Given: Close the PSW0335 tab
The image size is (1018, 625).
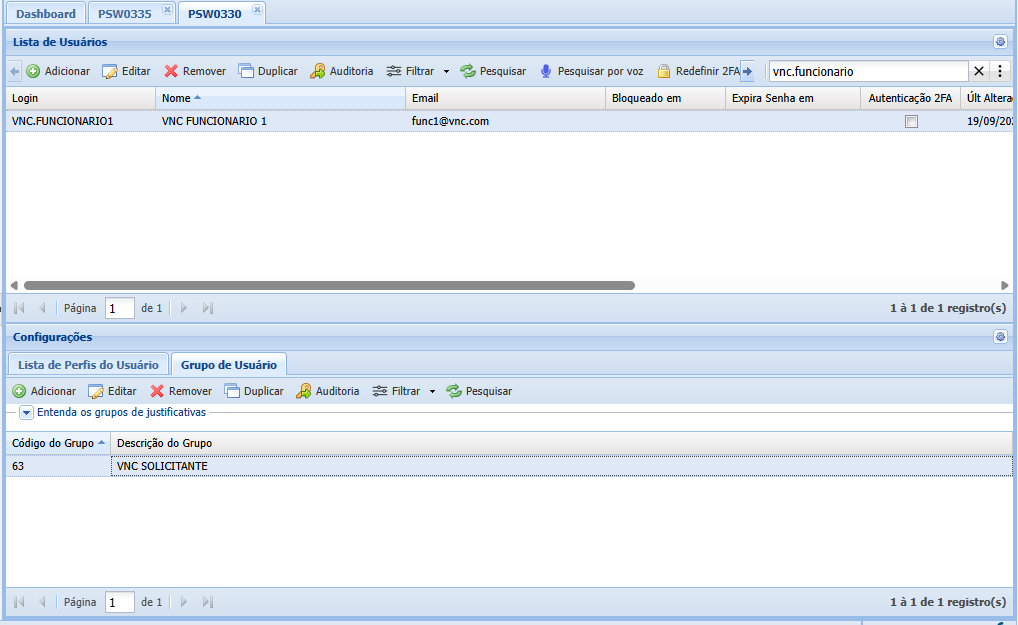Looking at the screenshot, I should click(167, 10).
